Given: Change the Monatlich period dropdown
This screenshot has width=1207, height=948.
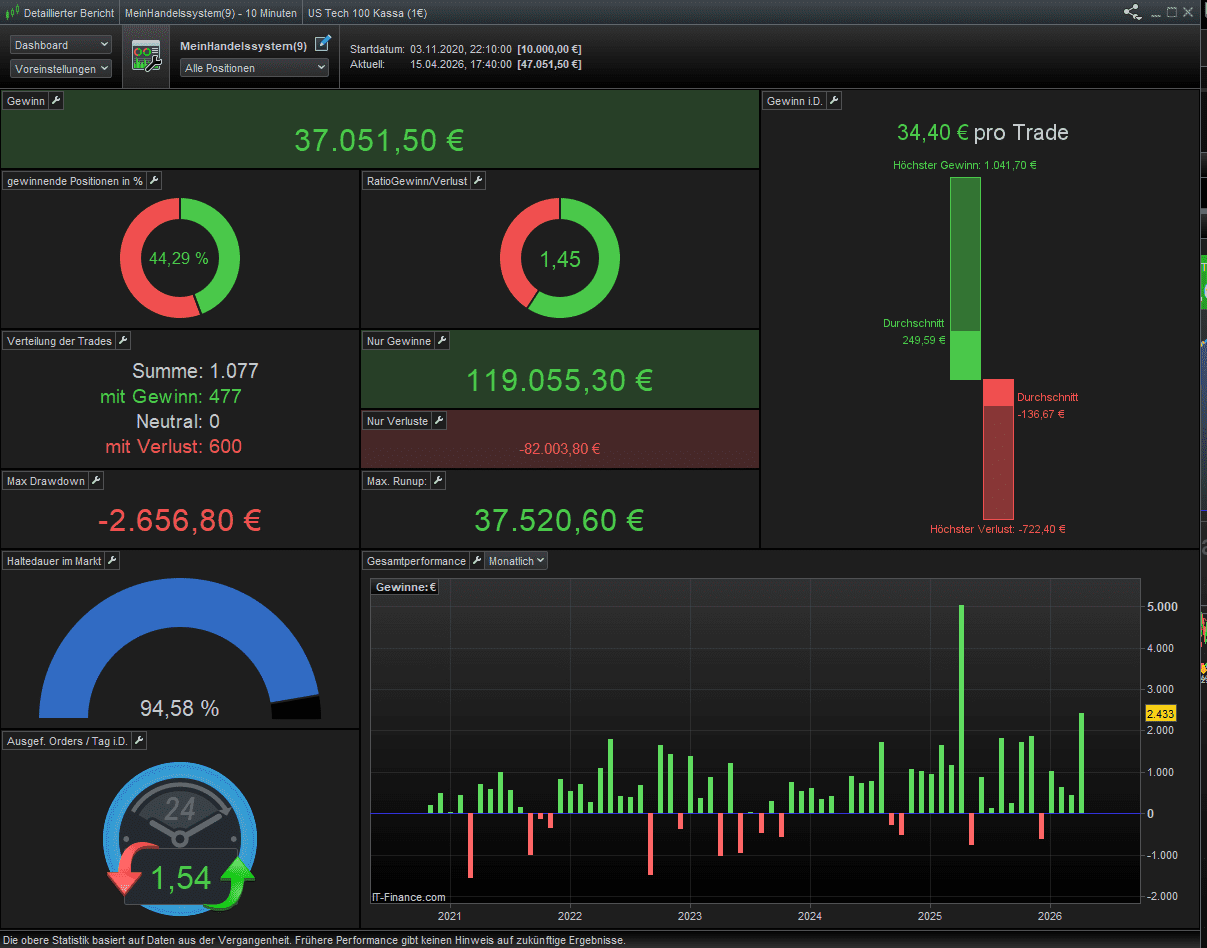Looking at the screenshot, I should (517, 561).
